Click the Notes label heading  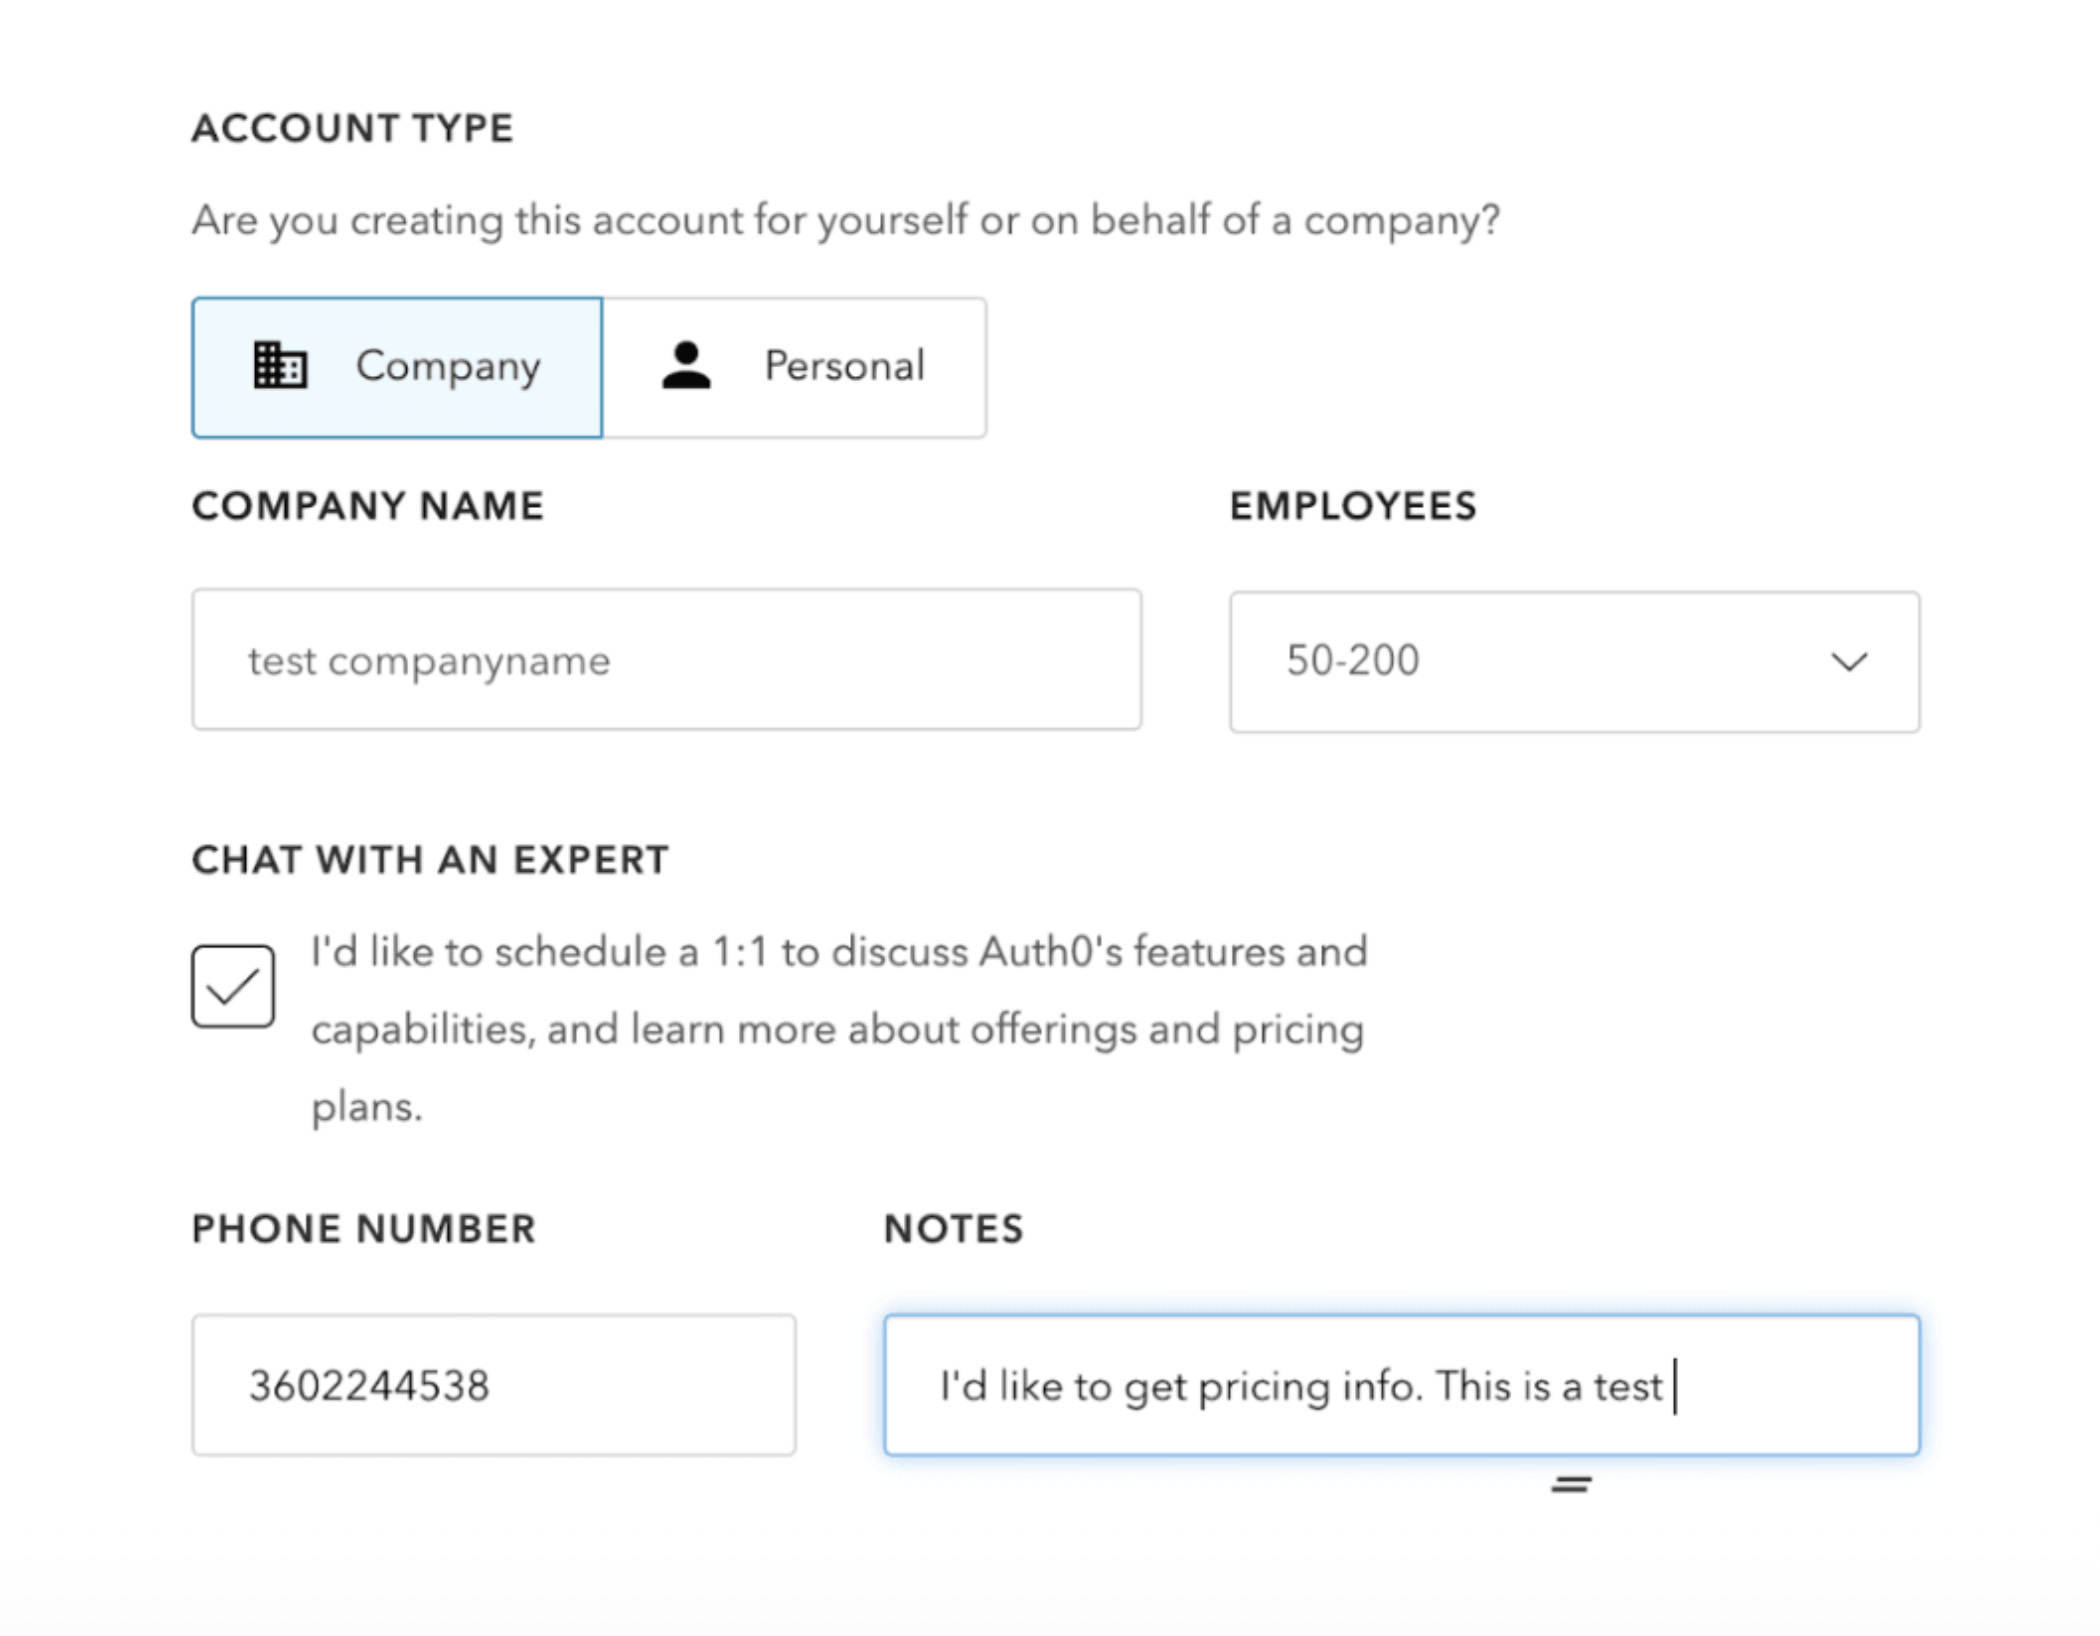[x=953, y=1229]
